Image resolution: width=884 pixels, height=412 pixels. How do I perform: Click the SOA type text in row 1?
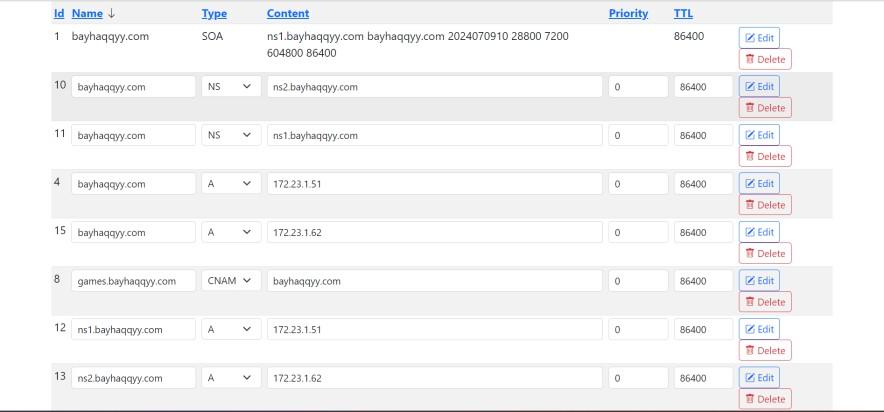(x=212, y=37)
